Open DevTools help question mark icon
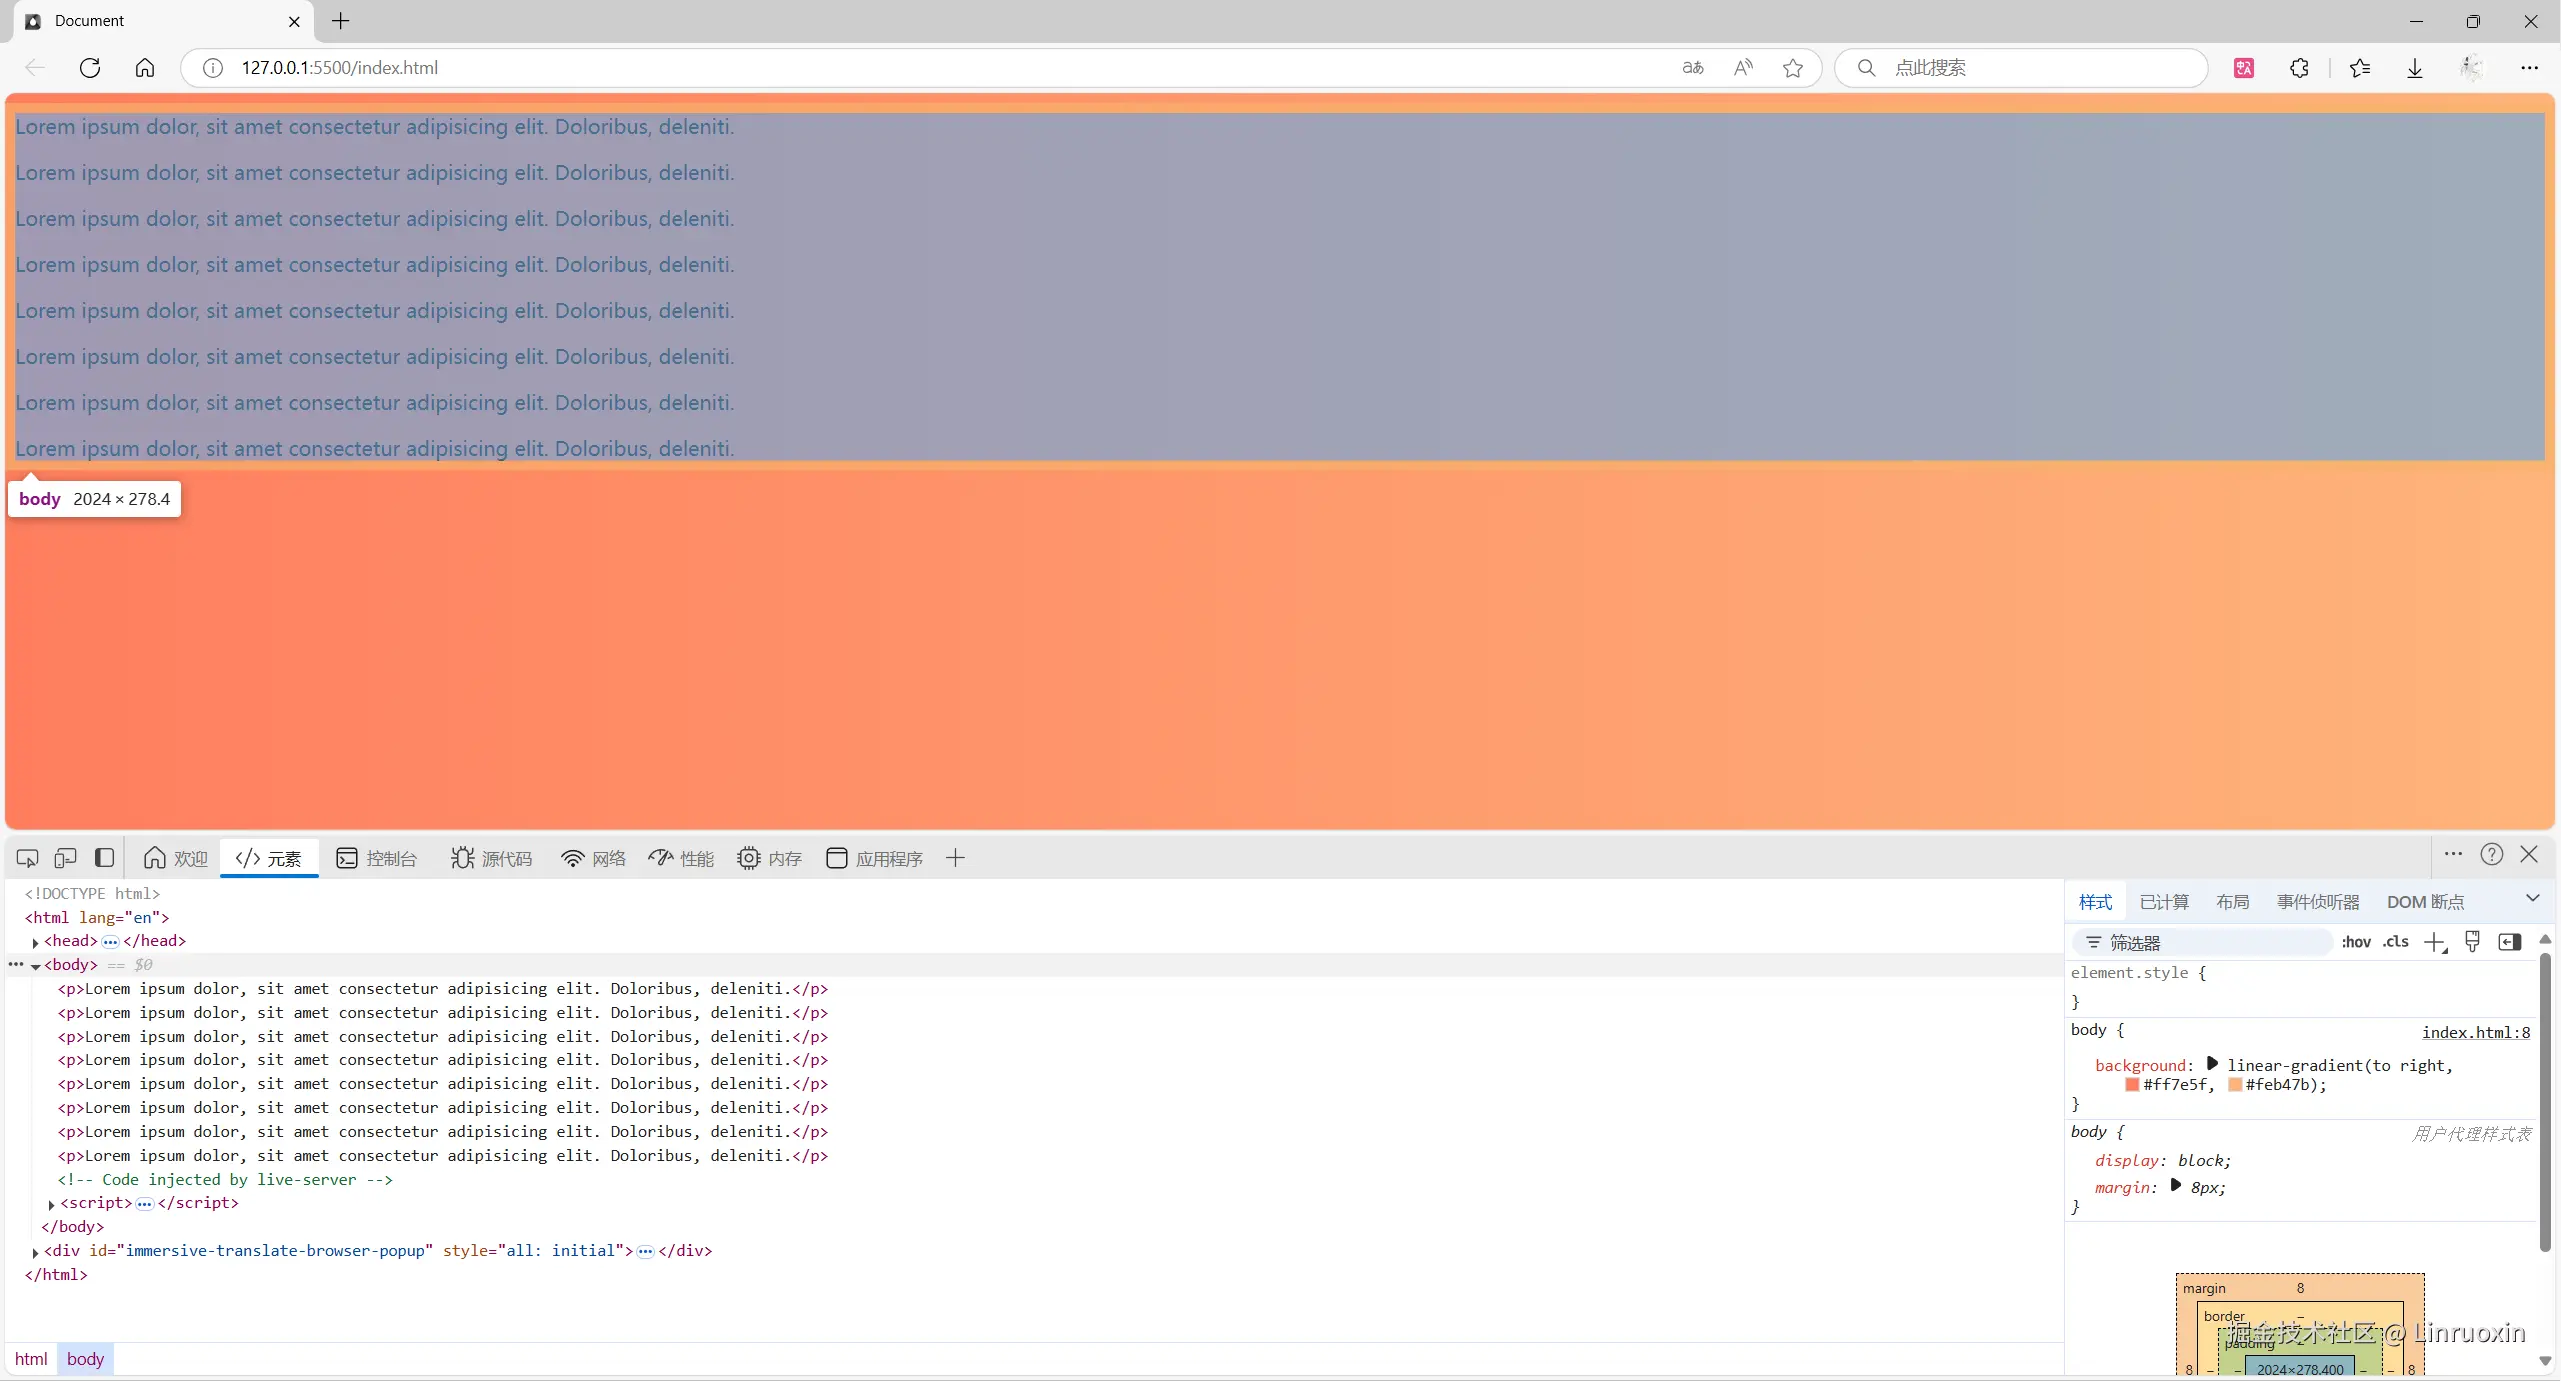This screenshot has height=1381, width=2561. 2491,855
